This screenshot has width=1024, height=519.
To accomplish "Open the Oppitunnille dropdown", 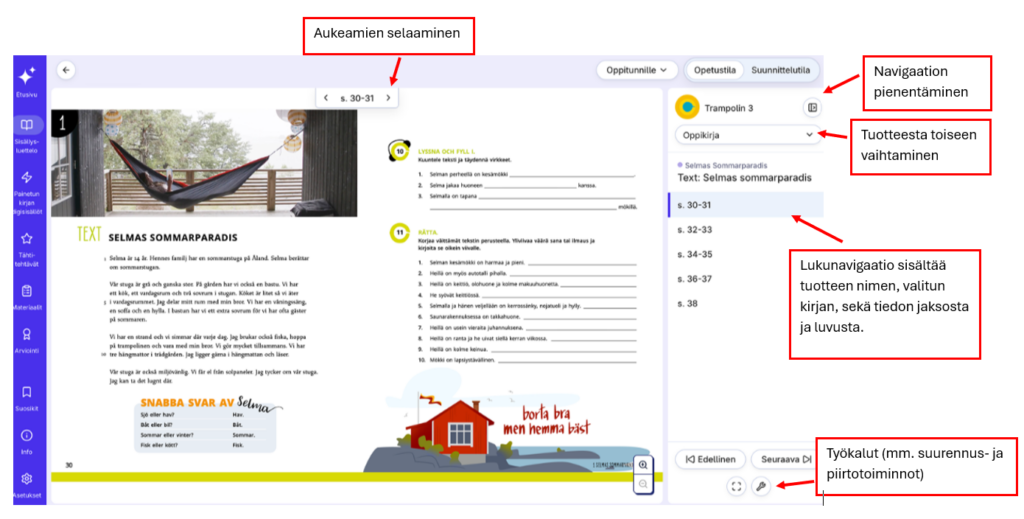I will (x=637, y=70).
